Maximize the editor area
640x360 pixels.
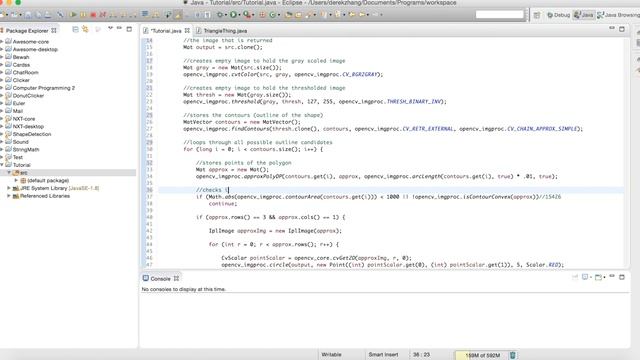[x=622, y=29]
